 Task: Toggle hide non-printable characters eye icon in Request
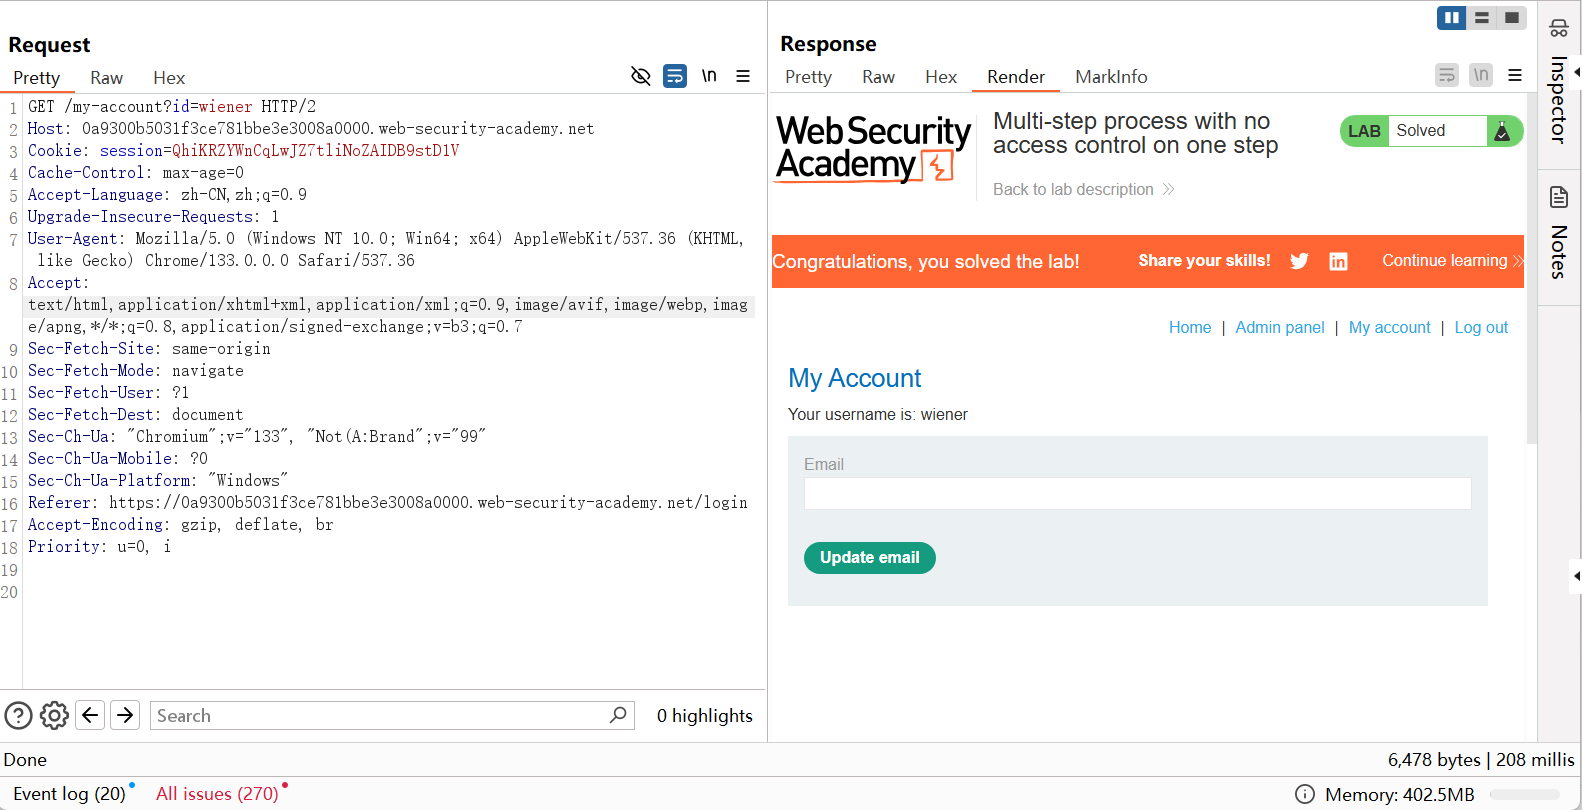tap(641, 76)
